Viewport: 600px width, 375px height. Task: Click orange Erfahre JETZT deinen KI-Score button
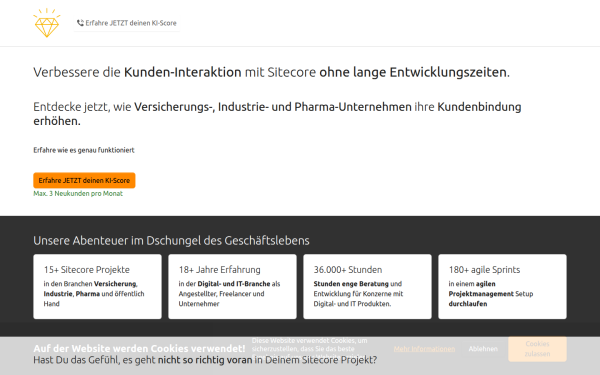(x=84, y=180)
